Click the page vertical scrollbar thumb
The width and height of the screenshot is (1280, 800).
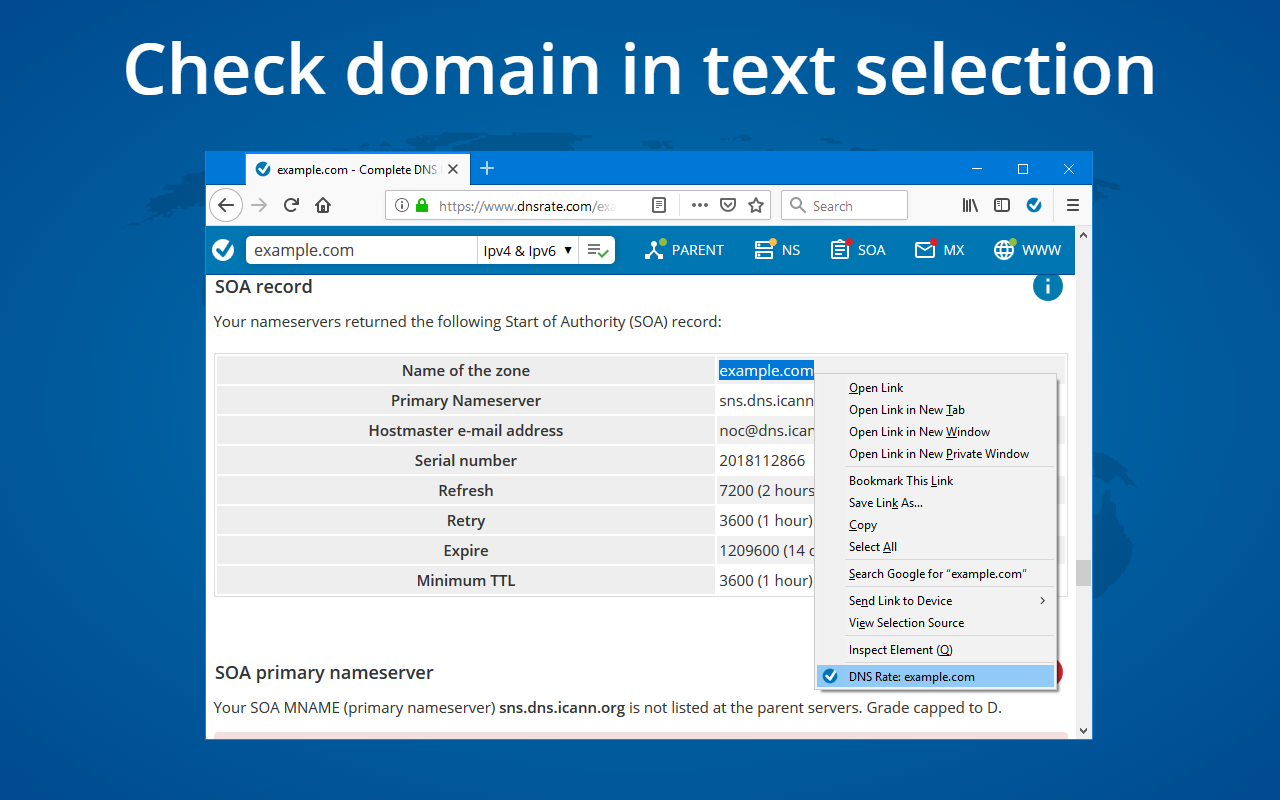[x=1083, y=573]
